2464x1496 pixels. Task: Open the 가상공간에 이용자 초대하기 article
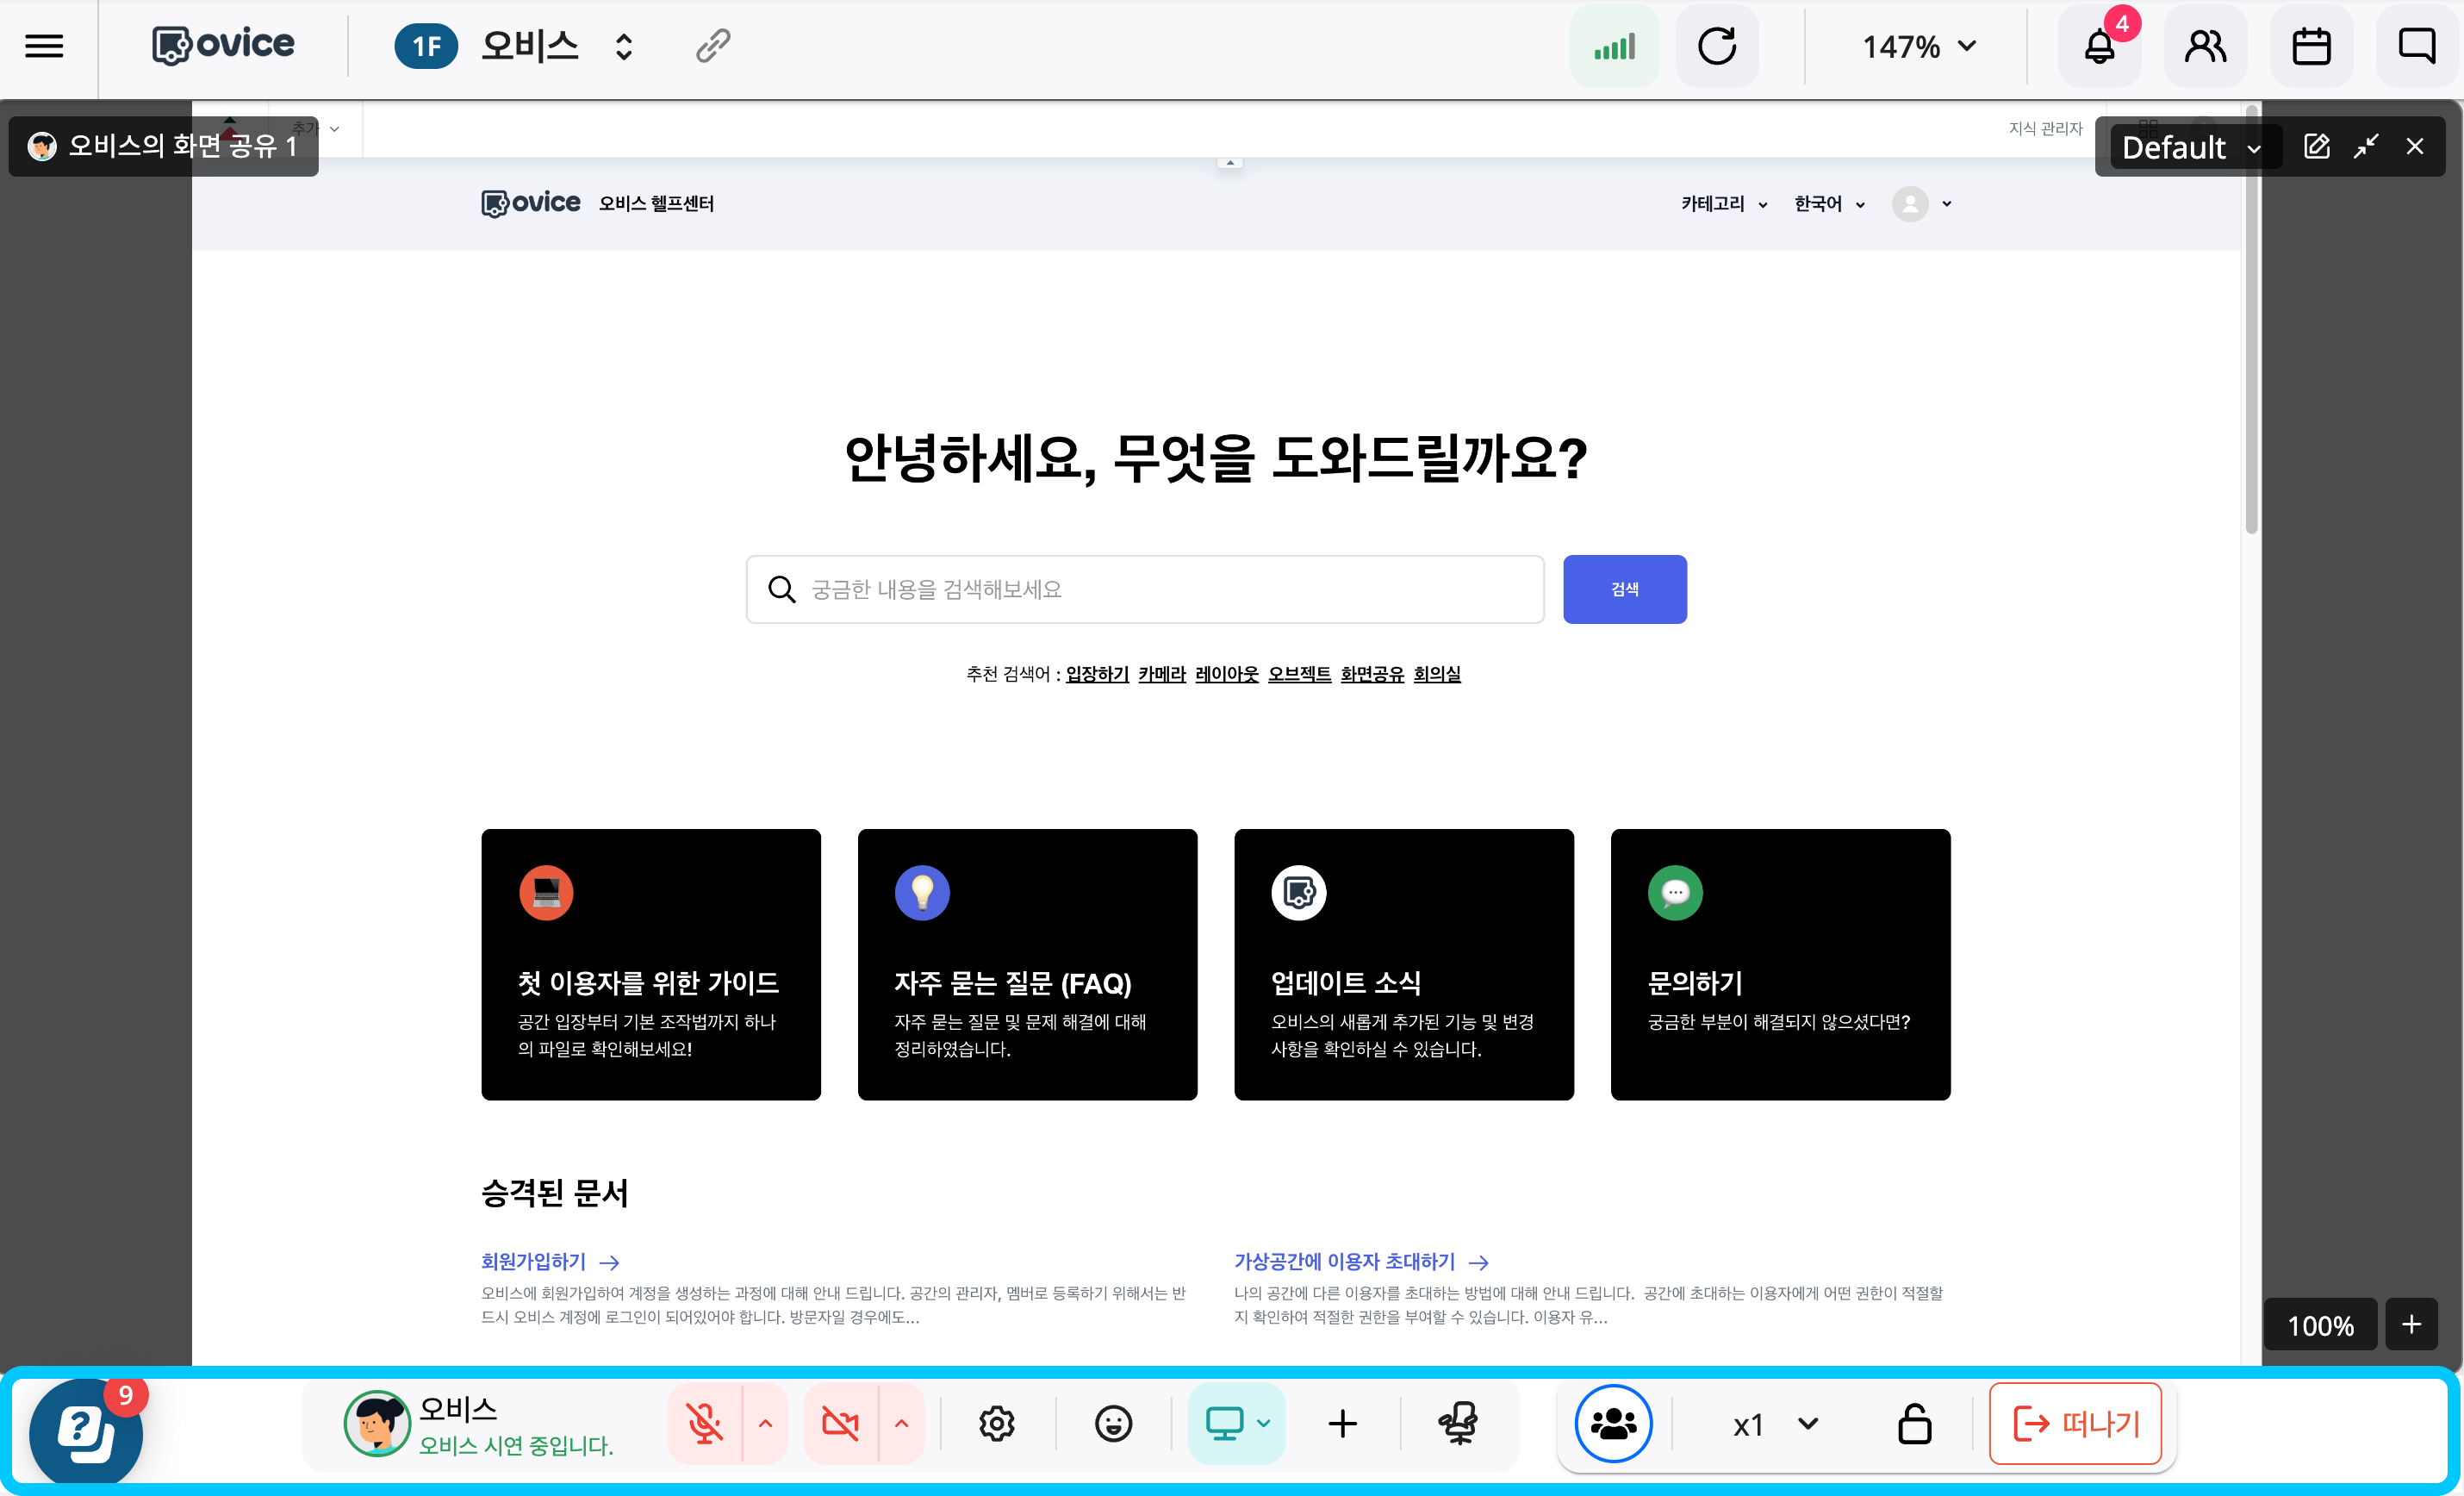1362,1262
